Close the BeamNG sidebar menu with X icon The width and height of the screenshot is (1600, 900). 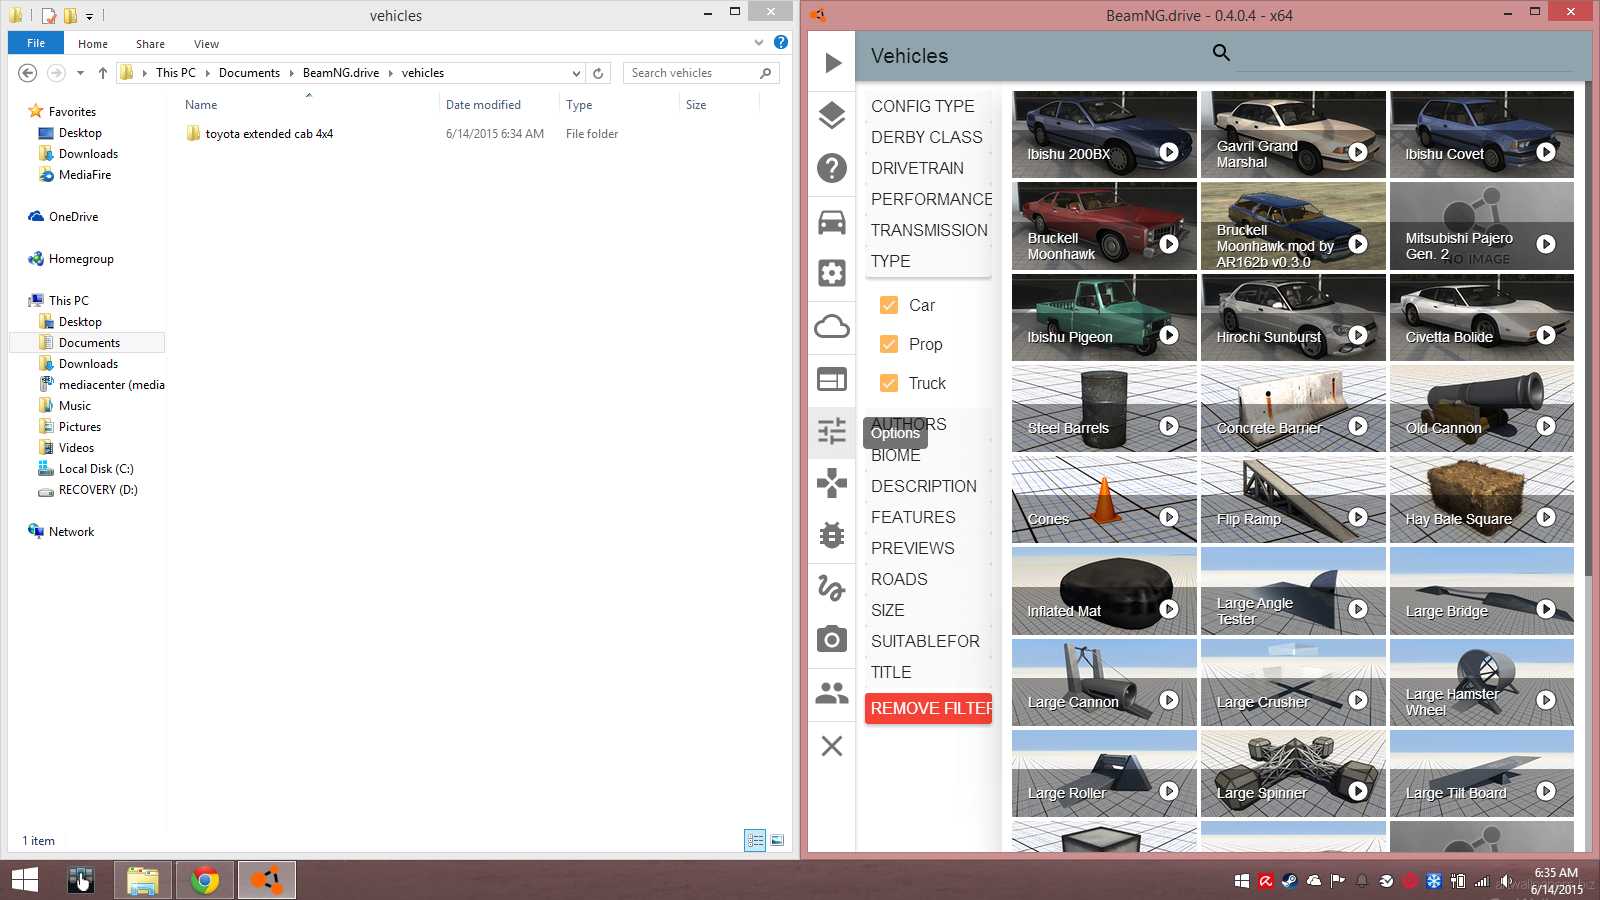(832, 746)
